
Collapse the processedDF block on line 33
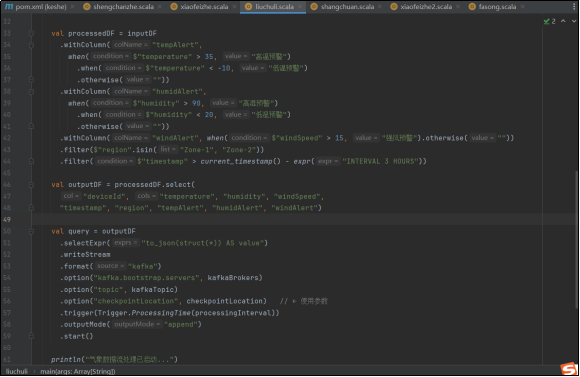pyautogui.click(x=31, y=33)
